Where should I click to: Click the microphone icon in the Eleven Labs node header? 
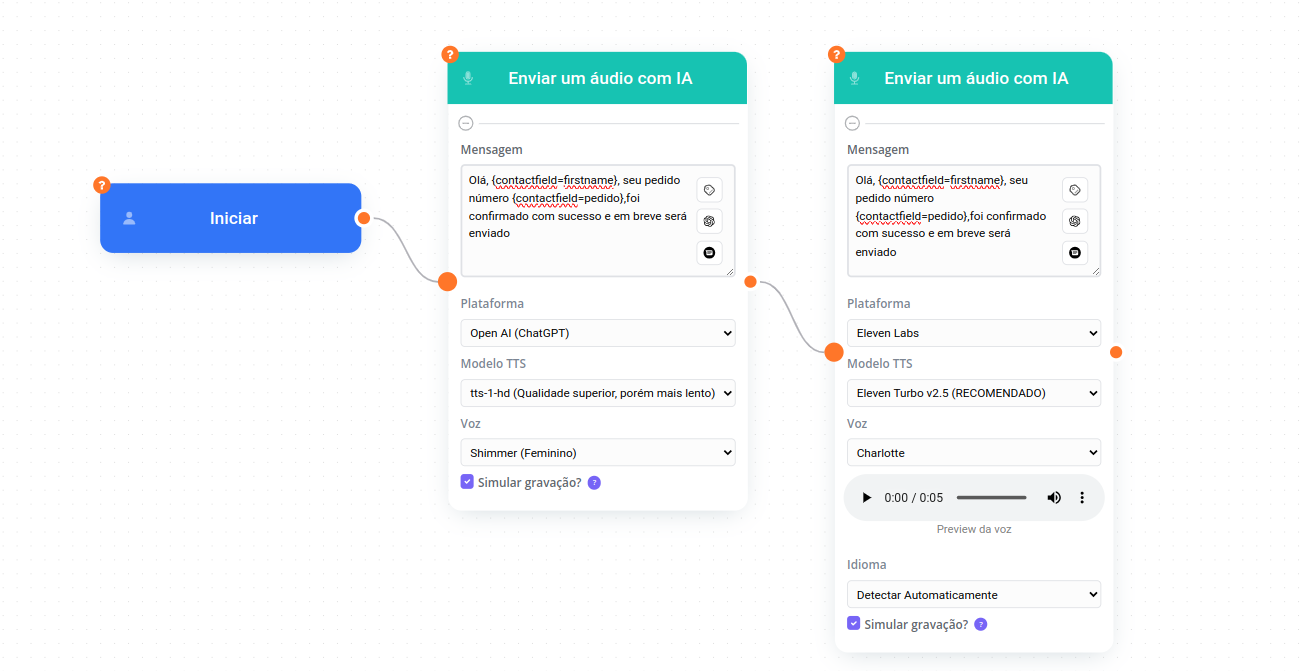[854, 78]
